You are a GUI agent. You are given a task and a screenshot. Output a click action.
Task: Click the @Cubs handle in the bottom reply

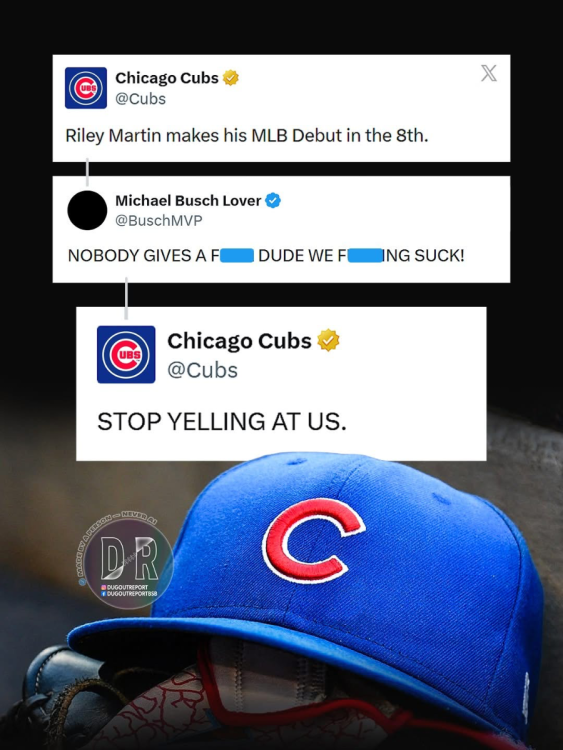click(x=202, y=370)
